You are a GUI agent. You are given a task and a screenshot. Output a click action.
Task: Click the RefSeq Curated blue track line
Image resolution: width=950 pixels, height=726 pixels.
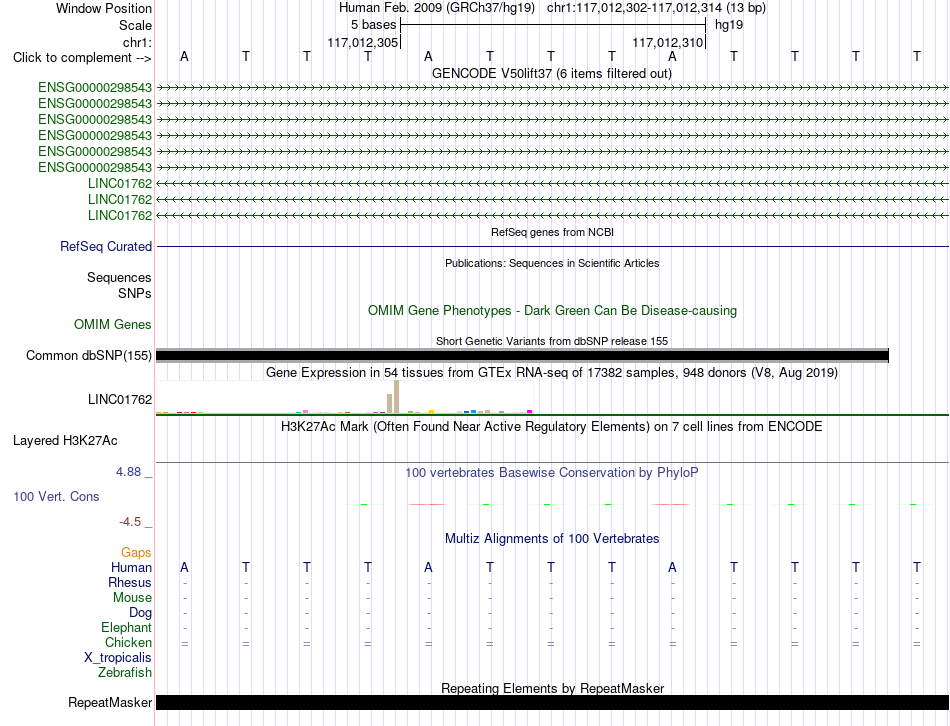pos(552,247)
